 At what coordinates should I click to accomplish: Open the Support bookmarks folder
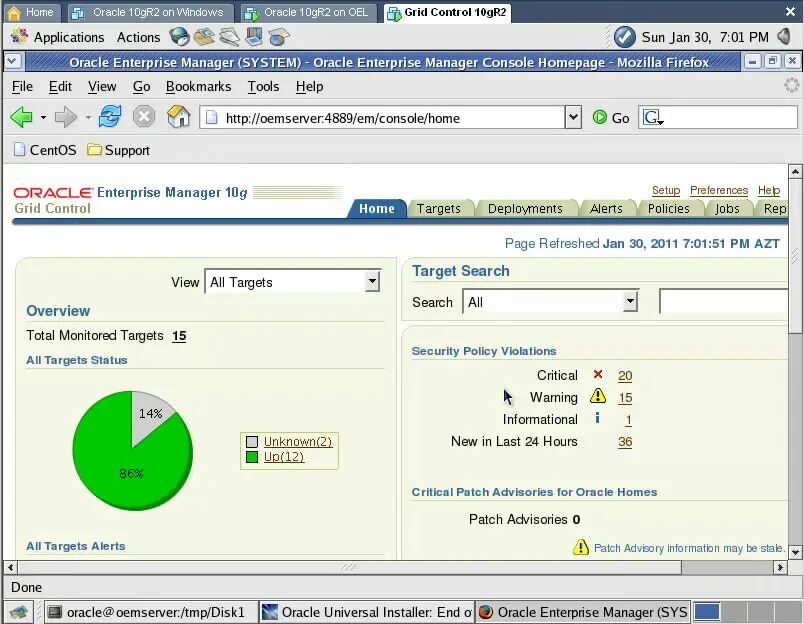(x=118, y=150)
